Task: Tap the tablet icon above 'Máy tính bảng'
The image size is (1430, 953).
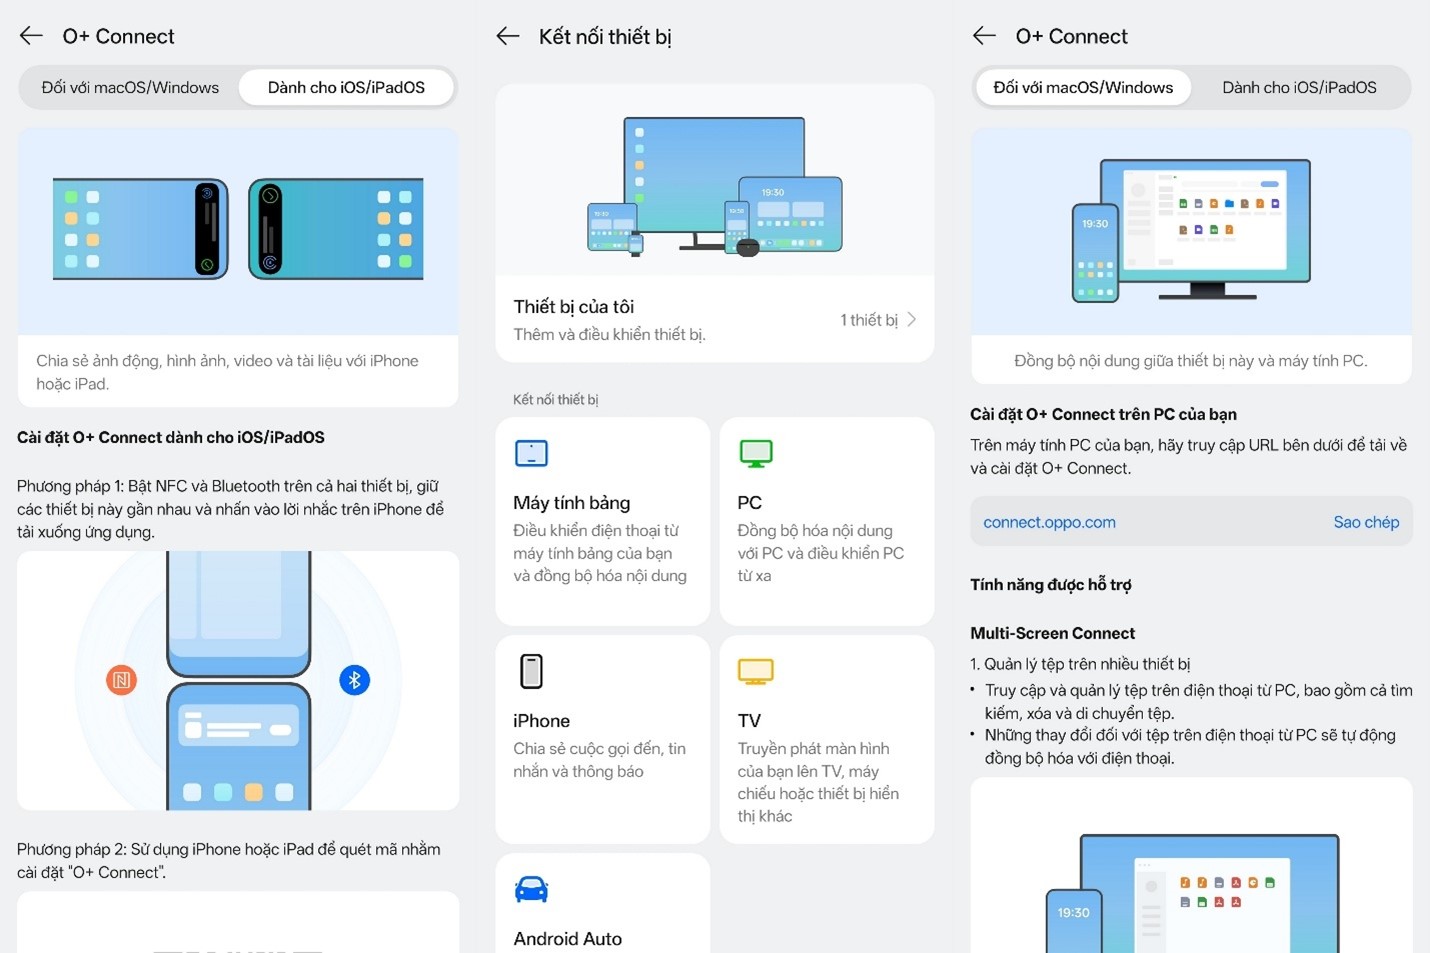Action: click(531, 453)
